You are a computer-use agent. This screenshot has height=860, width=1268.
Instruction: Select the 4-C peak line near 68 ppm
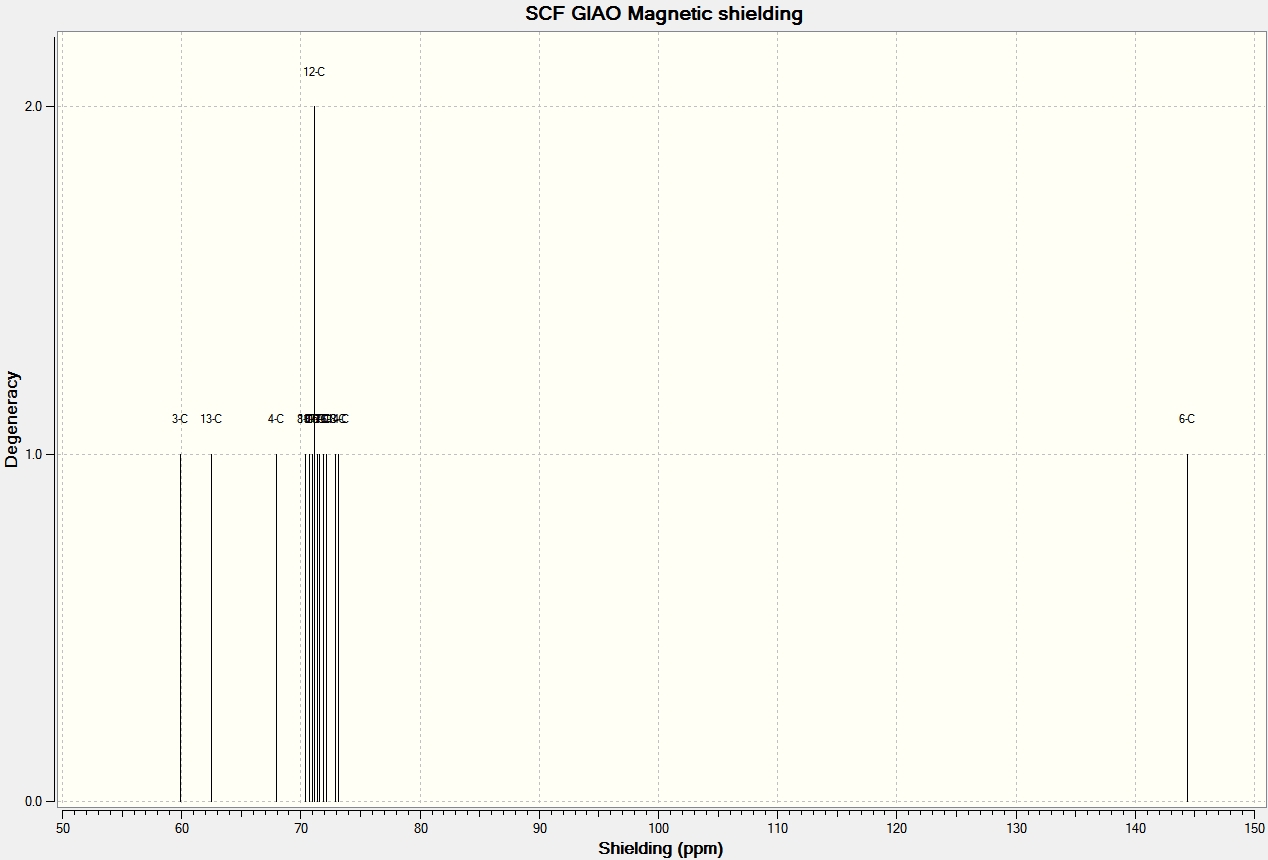click(x=276, y=627)
